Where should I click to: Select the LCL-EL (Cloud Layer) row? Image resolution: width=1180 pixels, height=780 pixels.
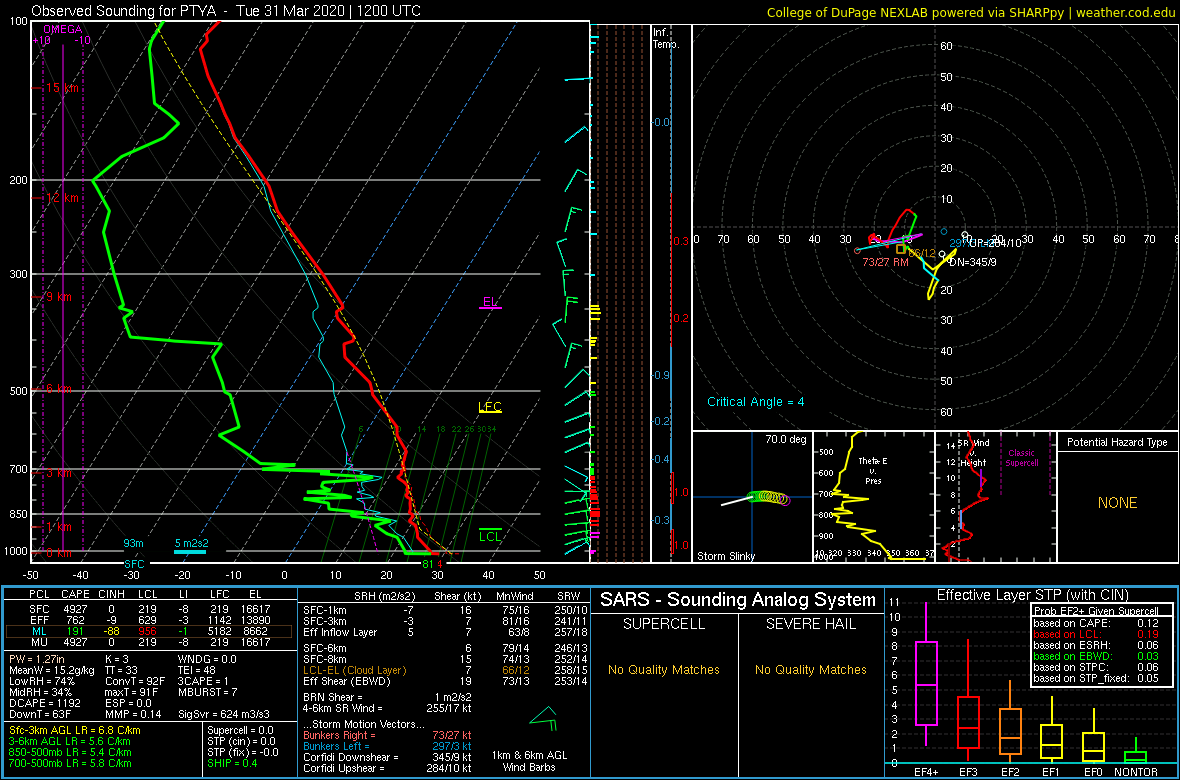click(x=443, y=671)
